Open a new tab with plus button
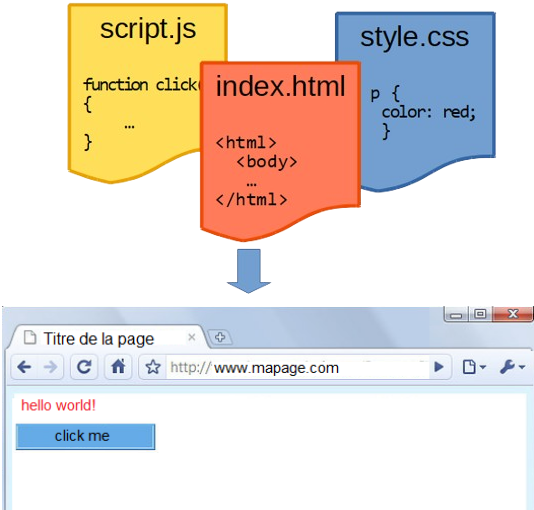The image size is (534, 510). (x=220, y=337)
